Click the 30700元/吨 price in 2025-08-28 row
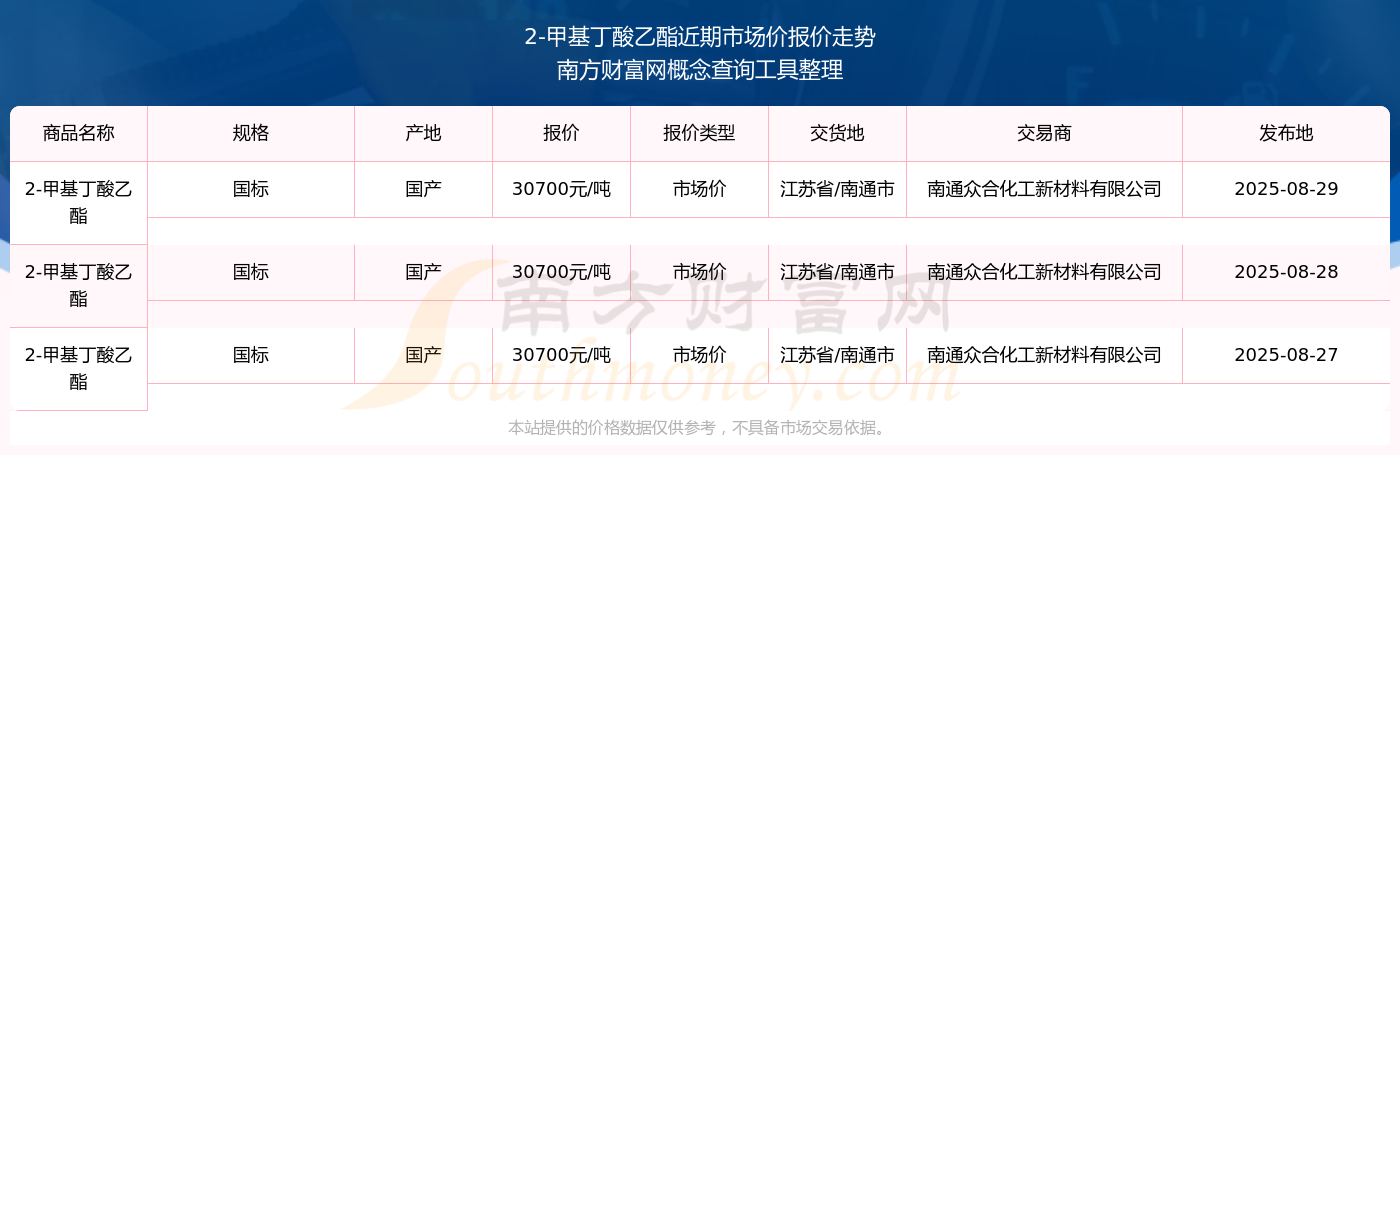The height and width of the screenshot is (1205, 1400). click(x=562, y=272)
